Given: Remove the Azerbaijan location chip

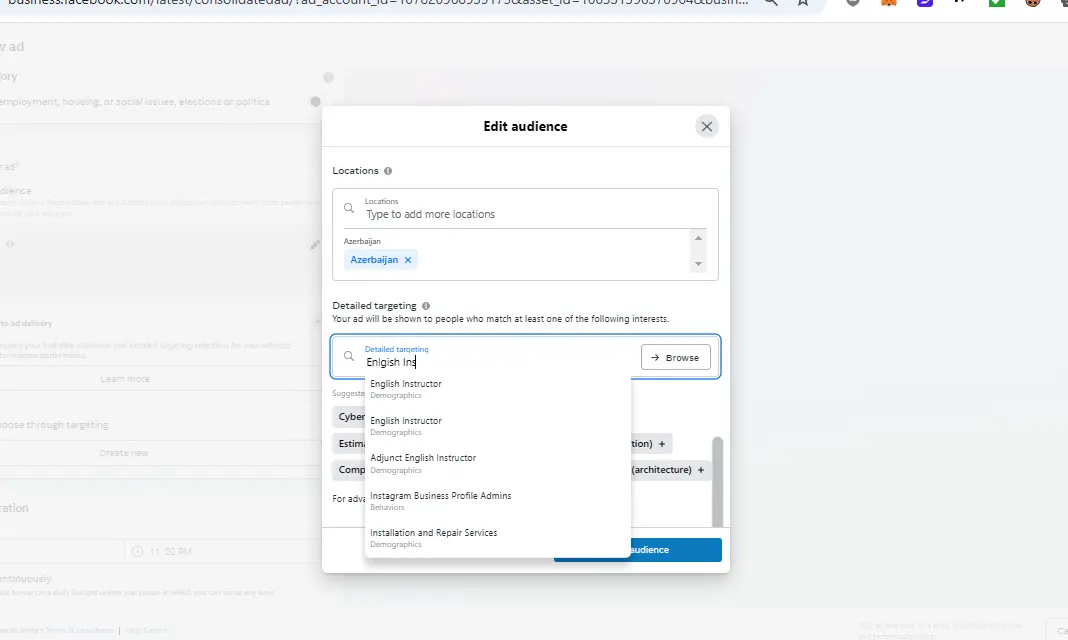Looking at the screenshot, I should coord(408,260).
